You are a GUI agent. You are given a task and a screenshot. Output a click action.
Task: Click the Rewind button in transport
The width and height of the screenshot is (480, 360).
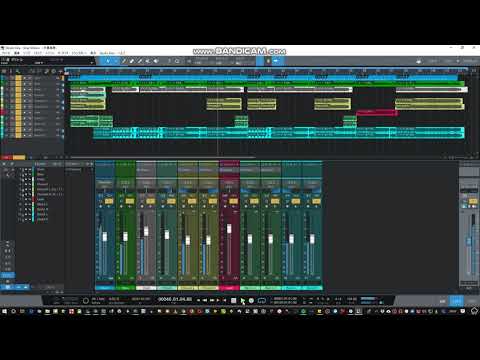[x=205, y=301]
